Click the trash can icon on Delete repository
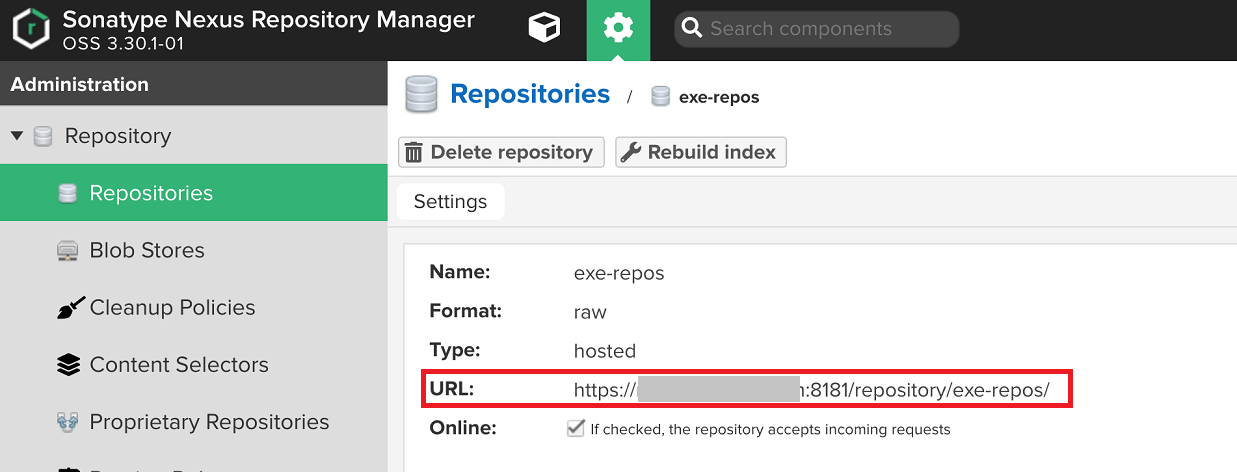 coord(414,152)
